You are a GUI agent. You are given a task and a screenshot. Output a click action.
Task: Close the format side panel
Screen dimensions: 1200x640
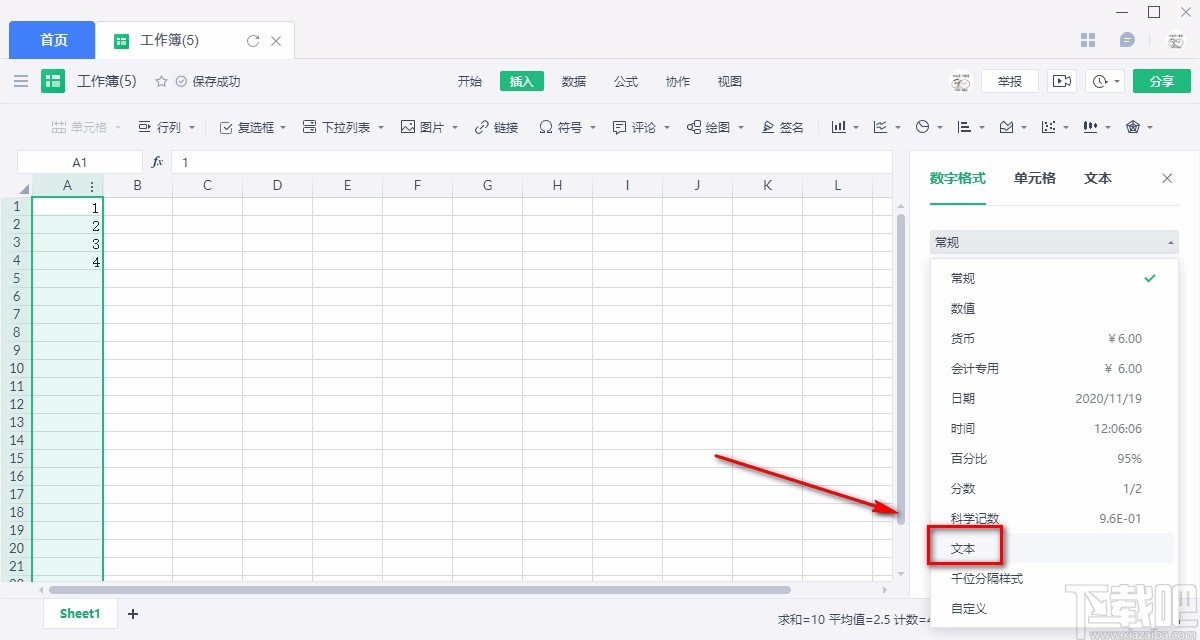(x=1167, y=178)
